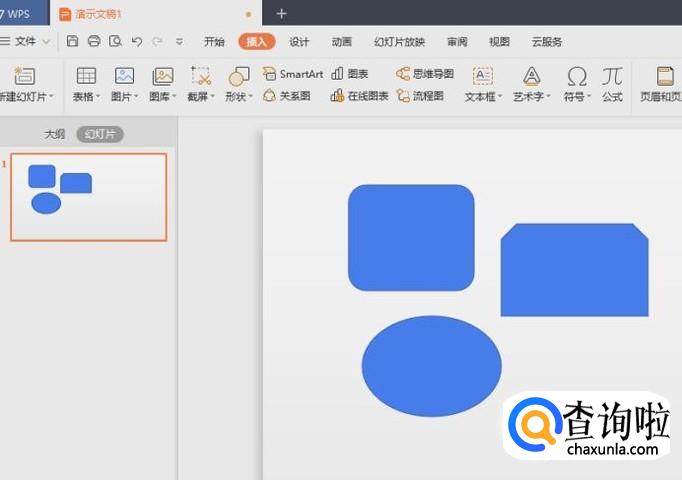Expand the 符号 dropdown

[x=589, y=96]
